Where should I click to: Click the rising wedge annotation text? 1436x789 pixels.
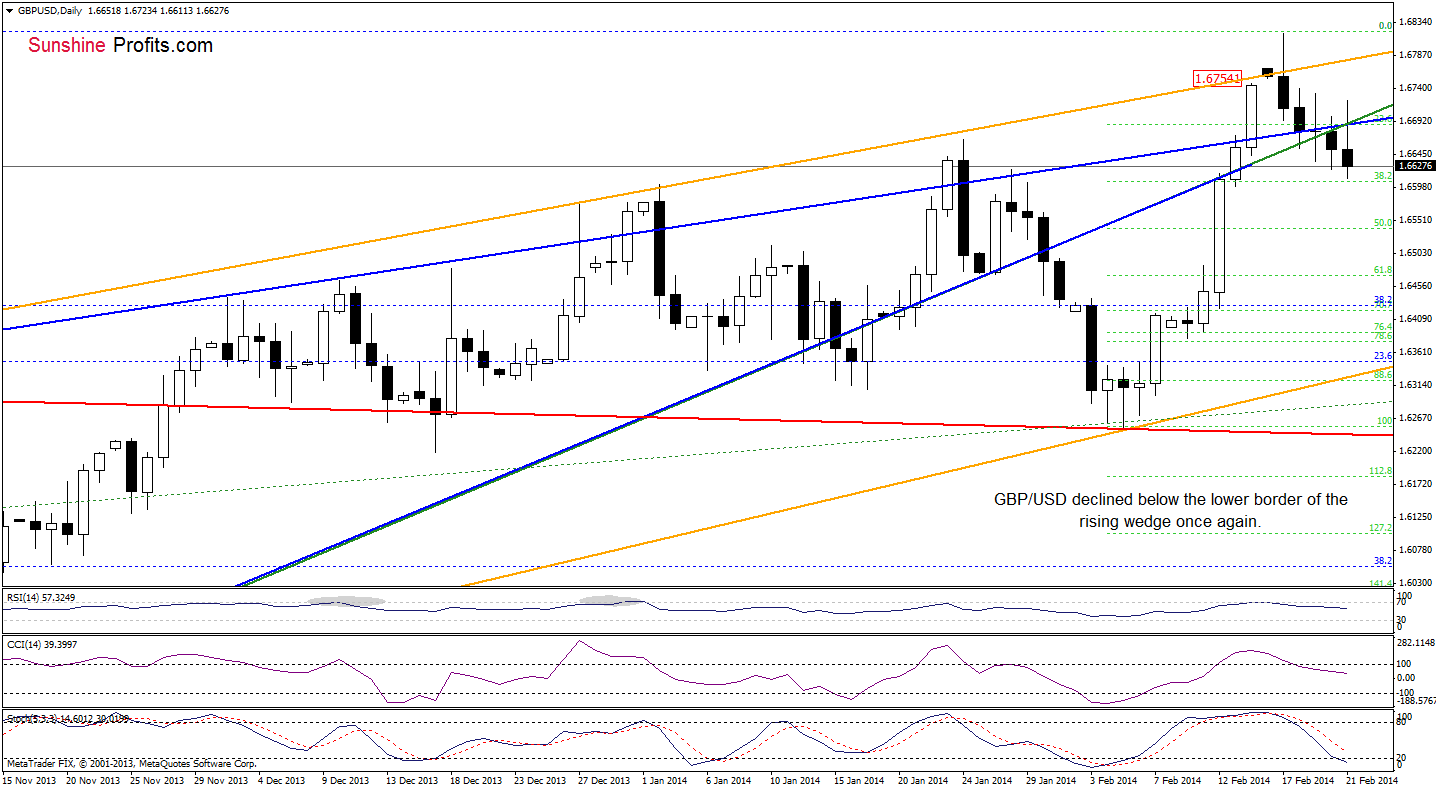[x=1170, y=510]
